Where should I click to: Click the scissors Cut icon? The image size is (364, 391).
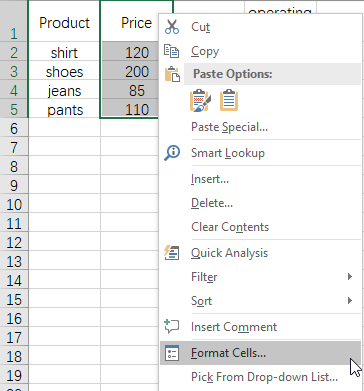click(x=172, y=27)
